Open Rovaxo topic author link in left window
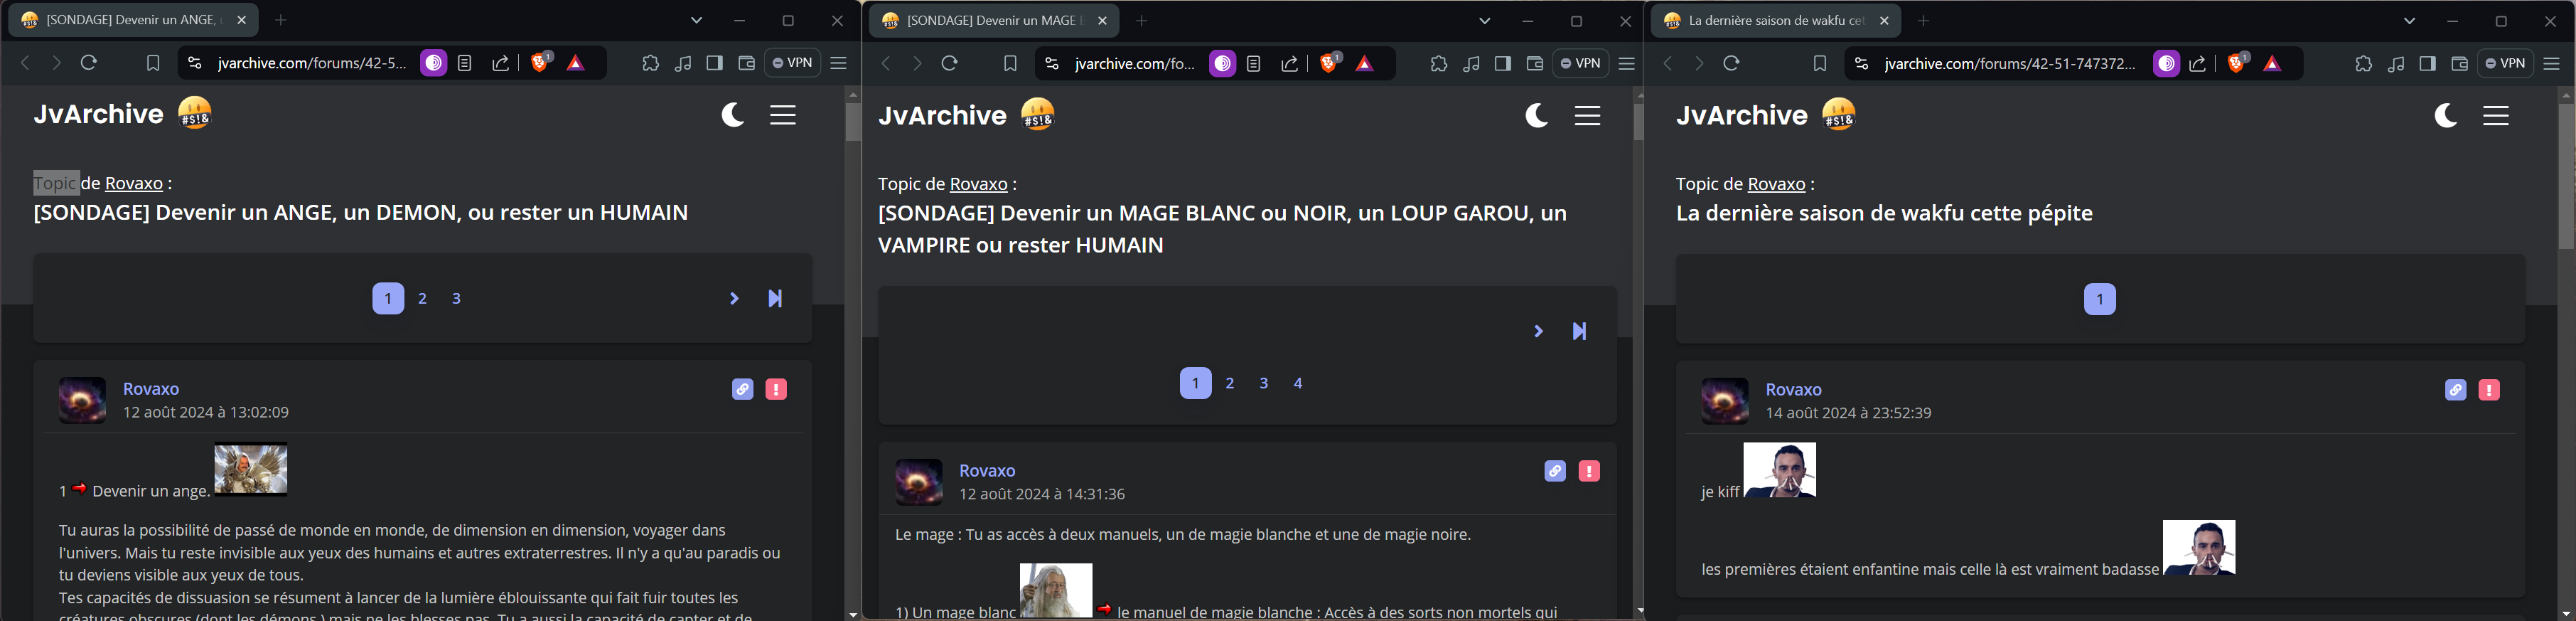Viewport: 2576px width, 621px height. click(134, 183)
